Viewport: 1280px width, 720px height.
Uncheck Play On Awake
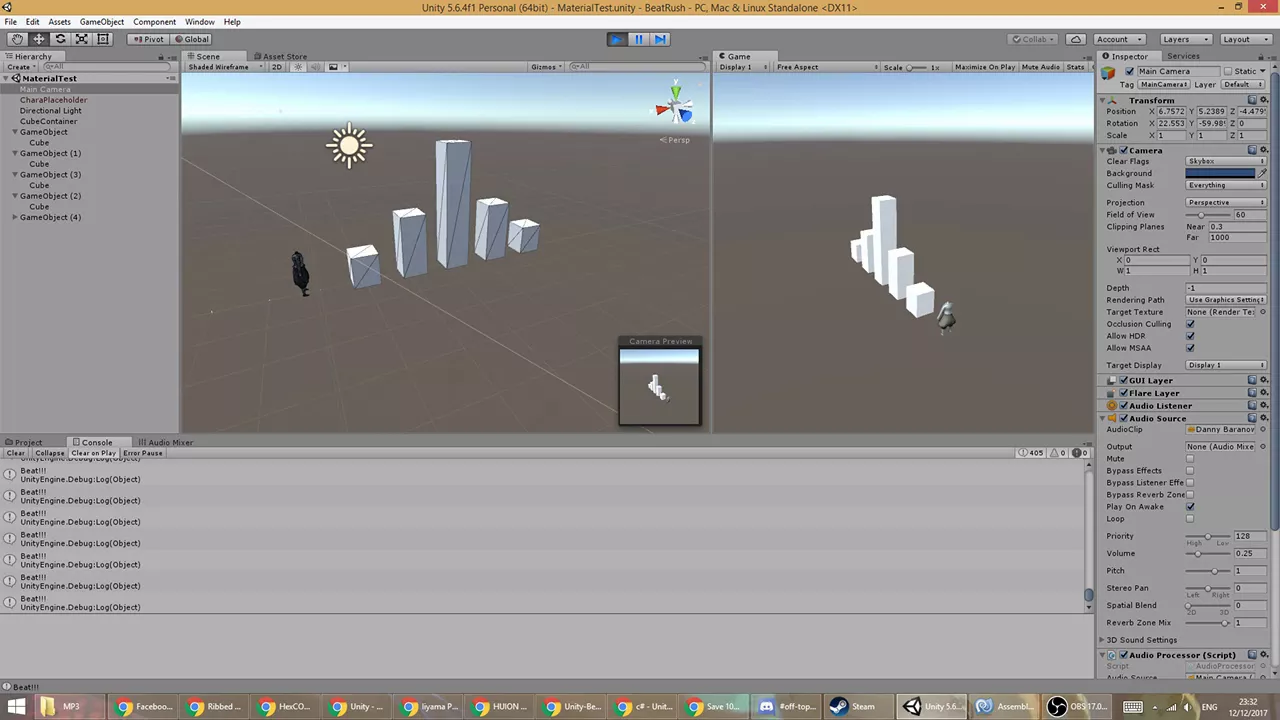[1190, 507]
